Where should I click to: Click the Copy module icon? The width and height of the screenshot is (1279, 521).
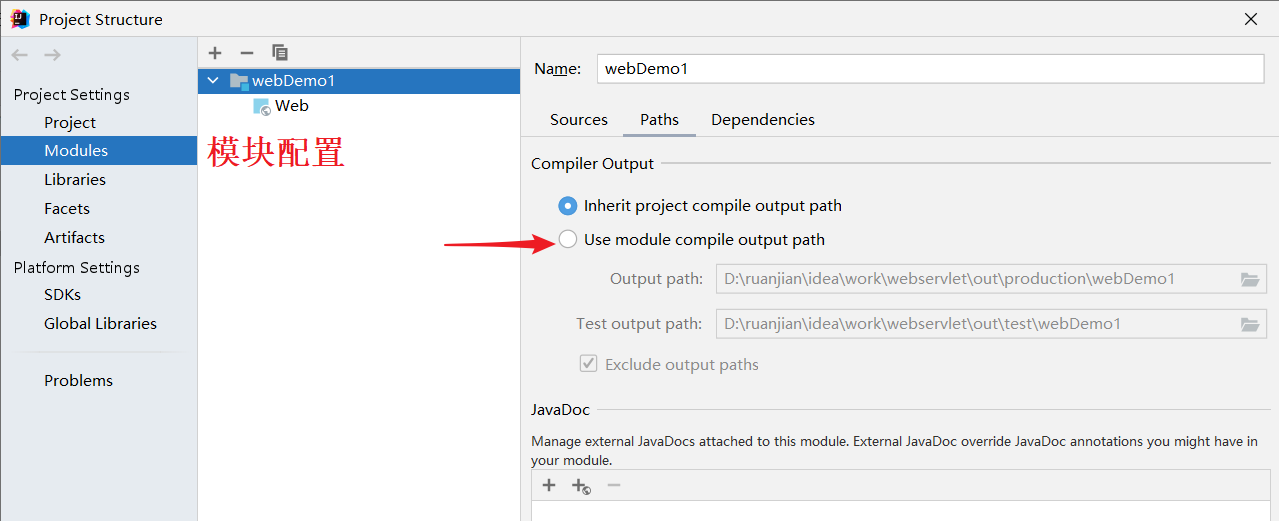pyautogui.click(x=280, y=52)
